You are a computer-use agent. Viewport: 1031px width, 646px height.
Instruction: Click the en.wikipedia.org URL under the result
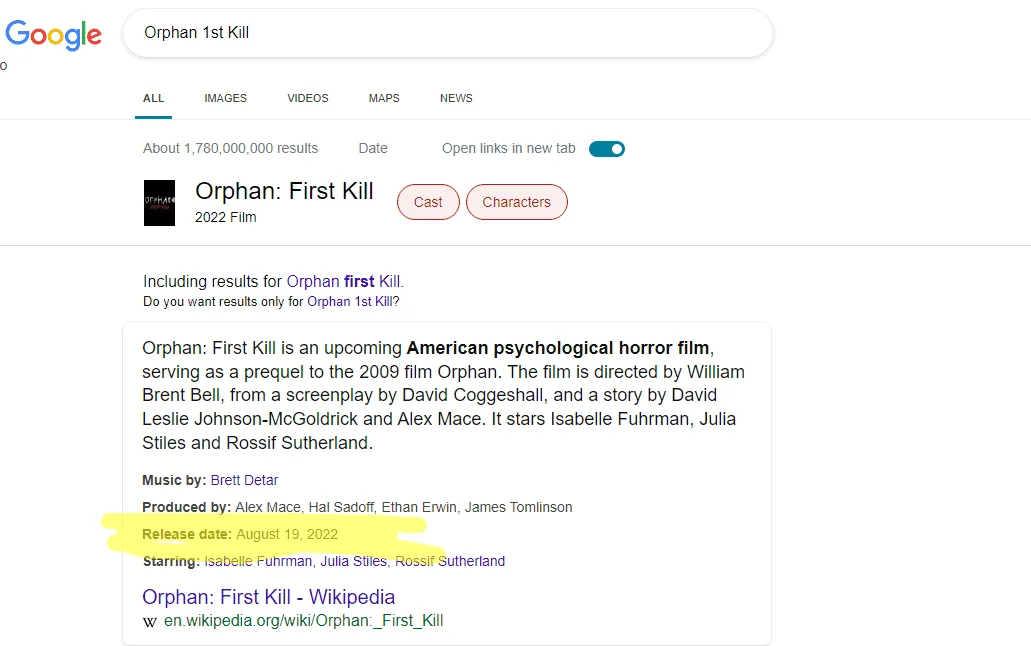(x=303, y=620)
